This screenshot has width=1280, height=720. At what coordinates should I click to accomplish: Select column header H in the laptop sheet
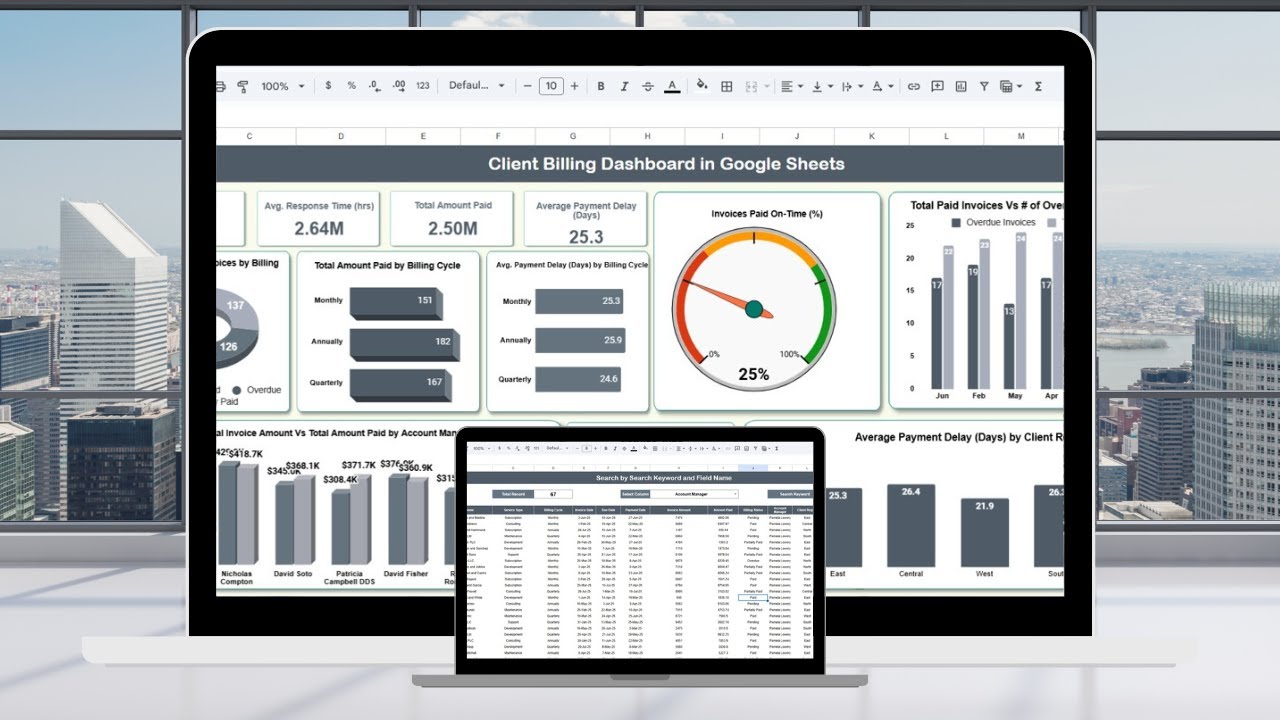click(648, 136)
